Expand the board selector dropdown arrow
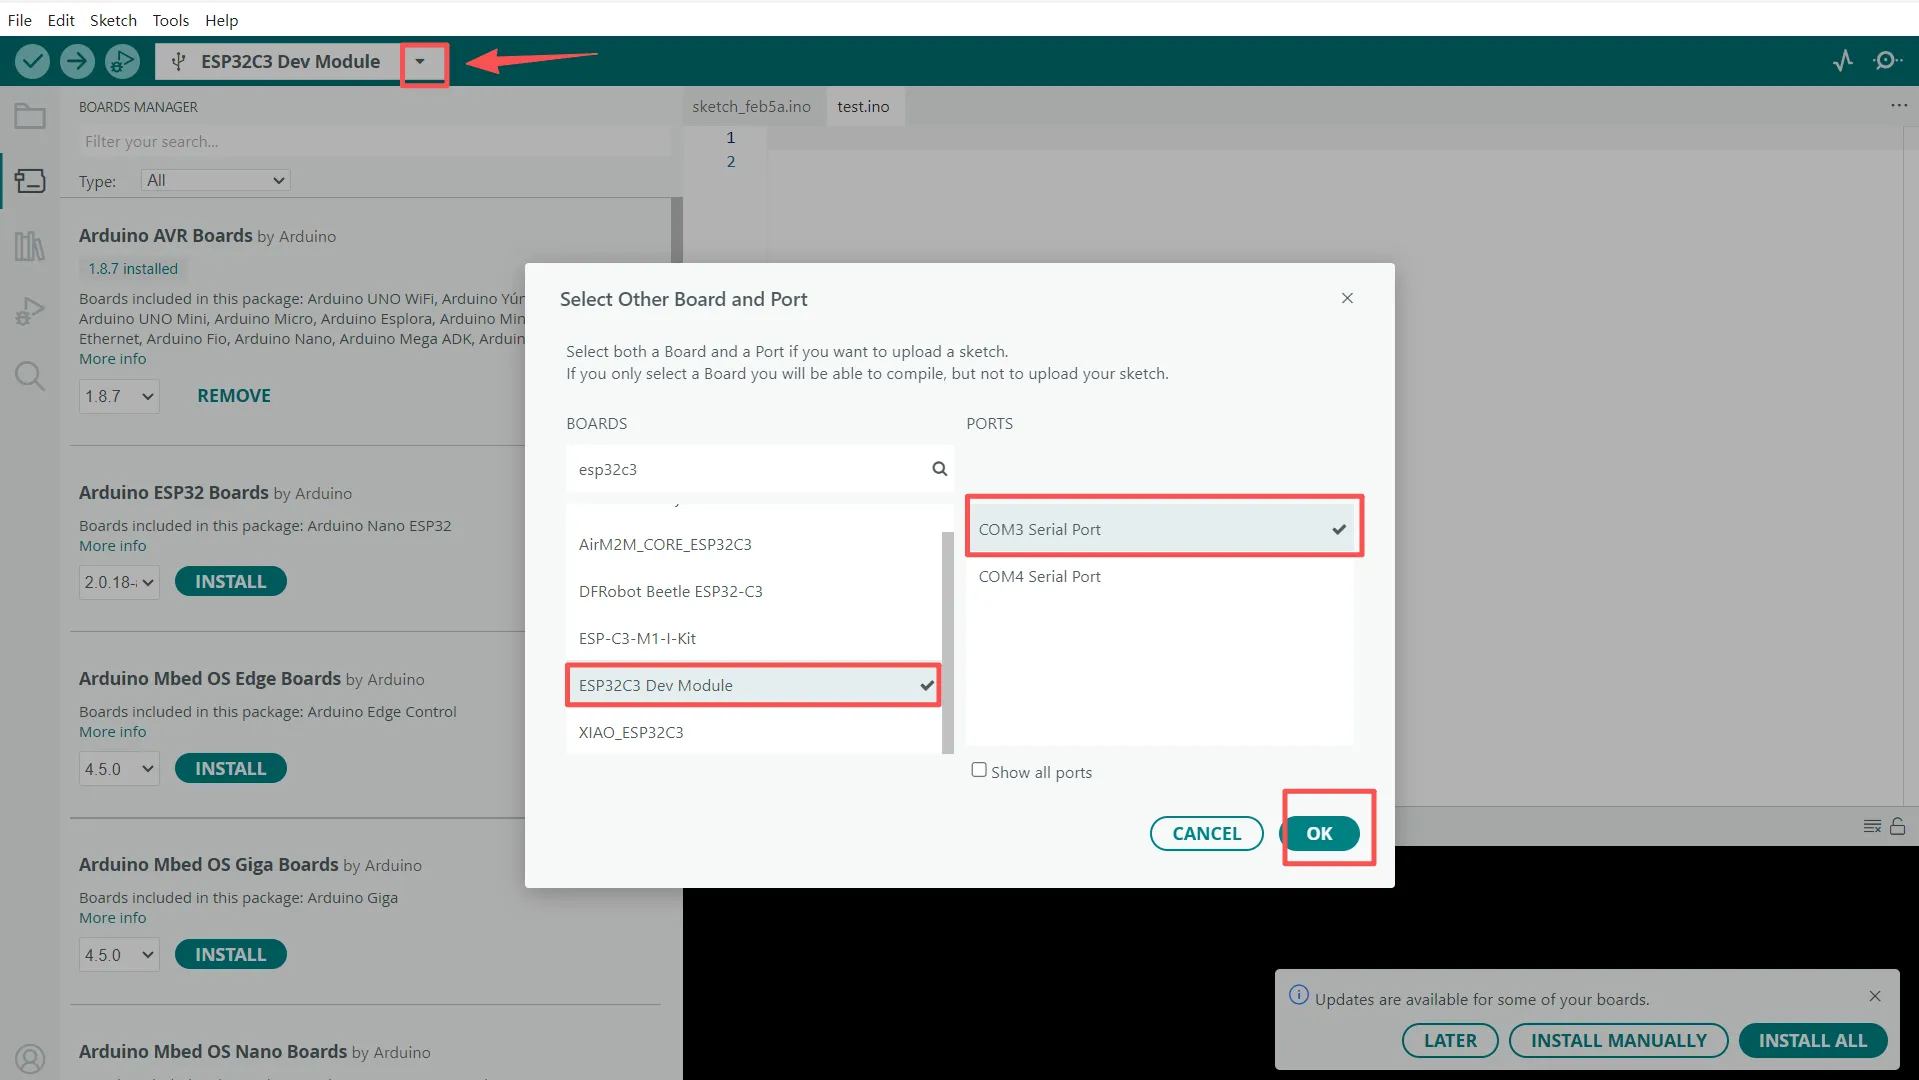 coord(421,62)
